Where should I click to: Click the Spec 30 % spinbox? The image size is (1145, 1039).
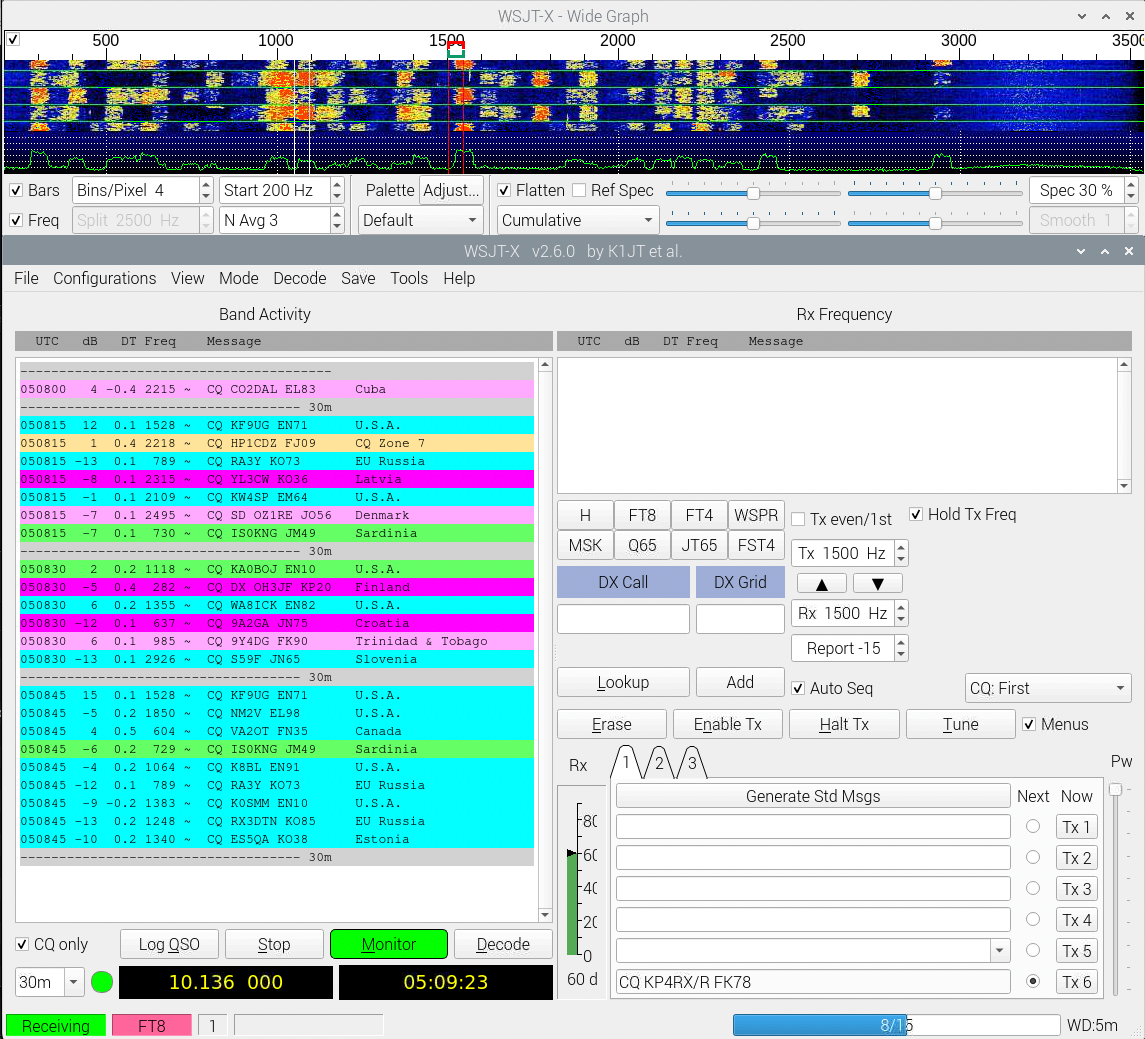coord(1083,191)
